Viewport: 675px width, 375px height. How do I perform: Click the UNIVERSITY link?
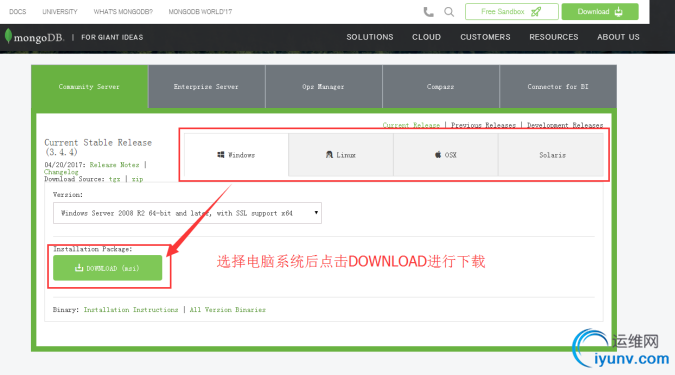point(60,12)
